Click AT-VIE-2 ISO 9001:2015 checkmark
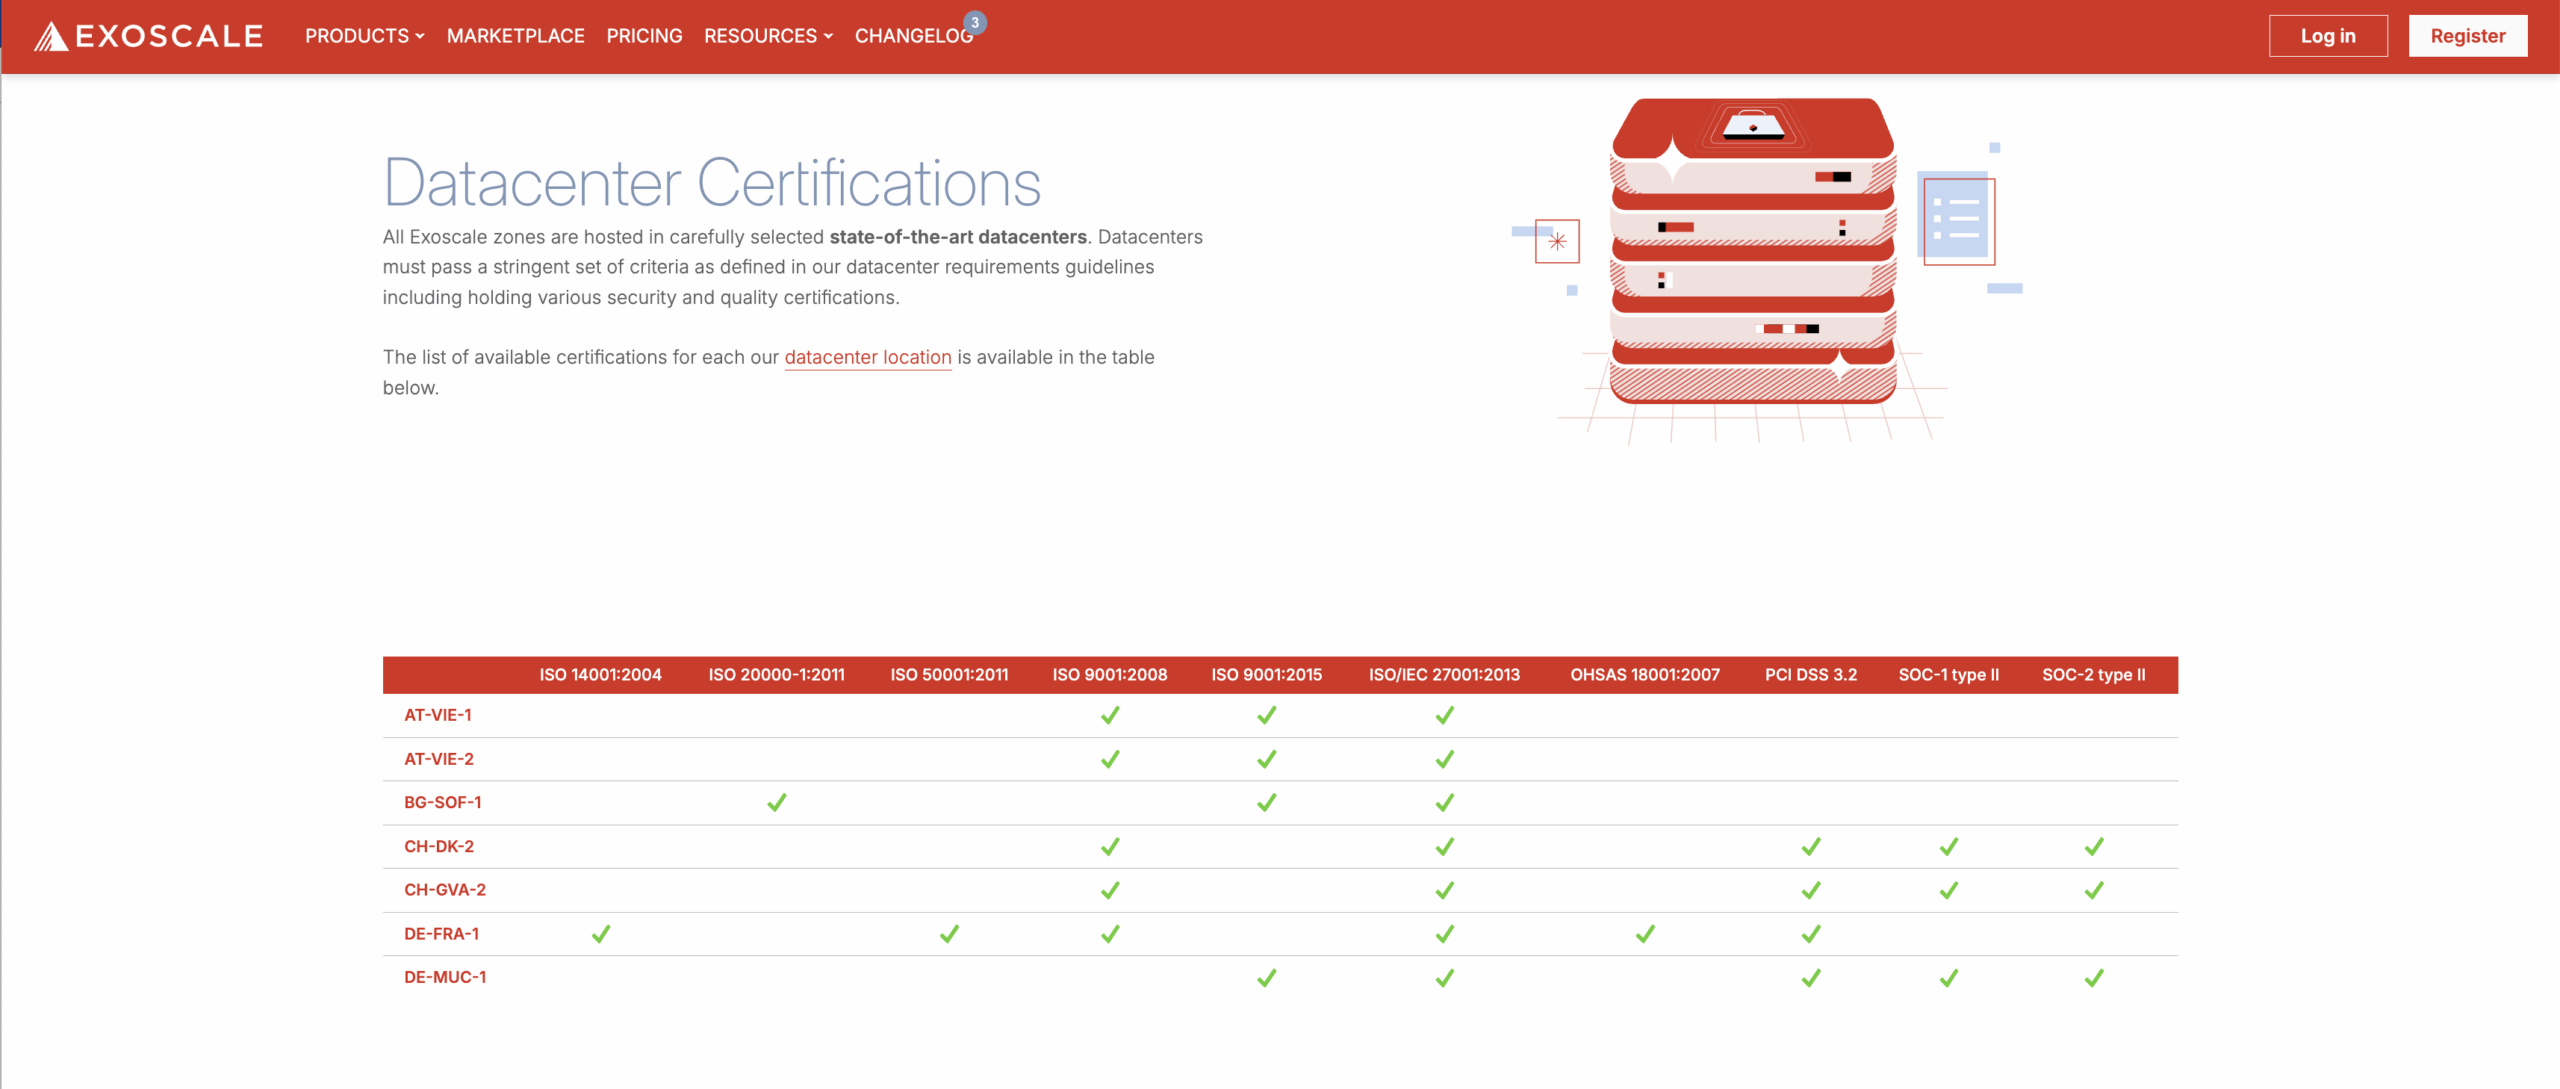Image resolution: width=2560 pixels, height=1089 pixels. point(1267,759)
